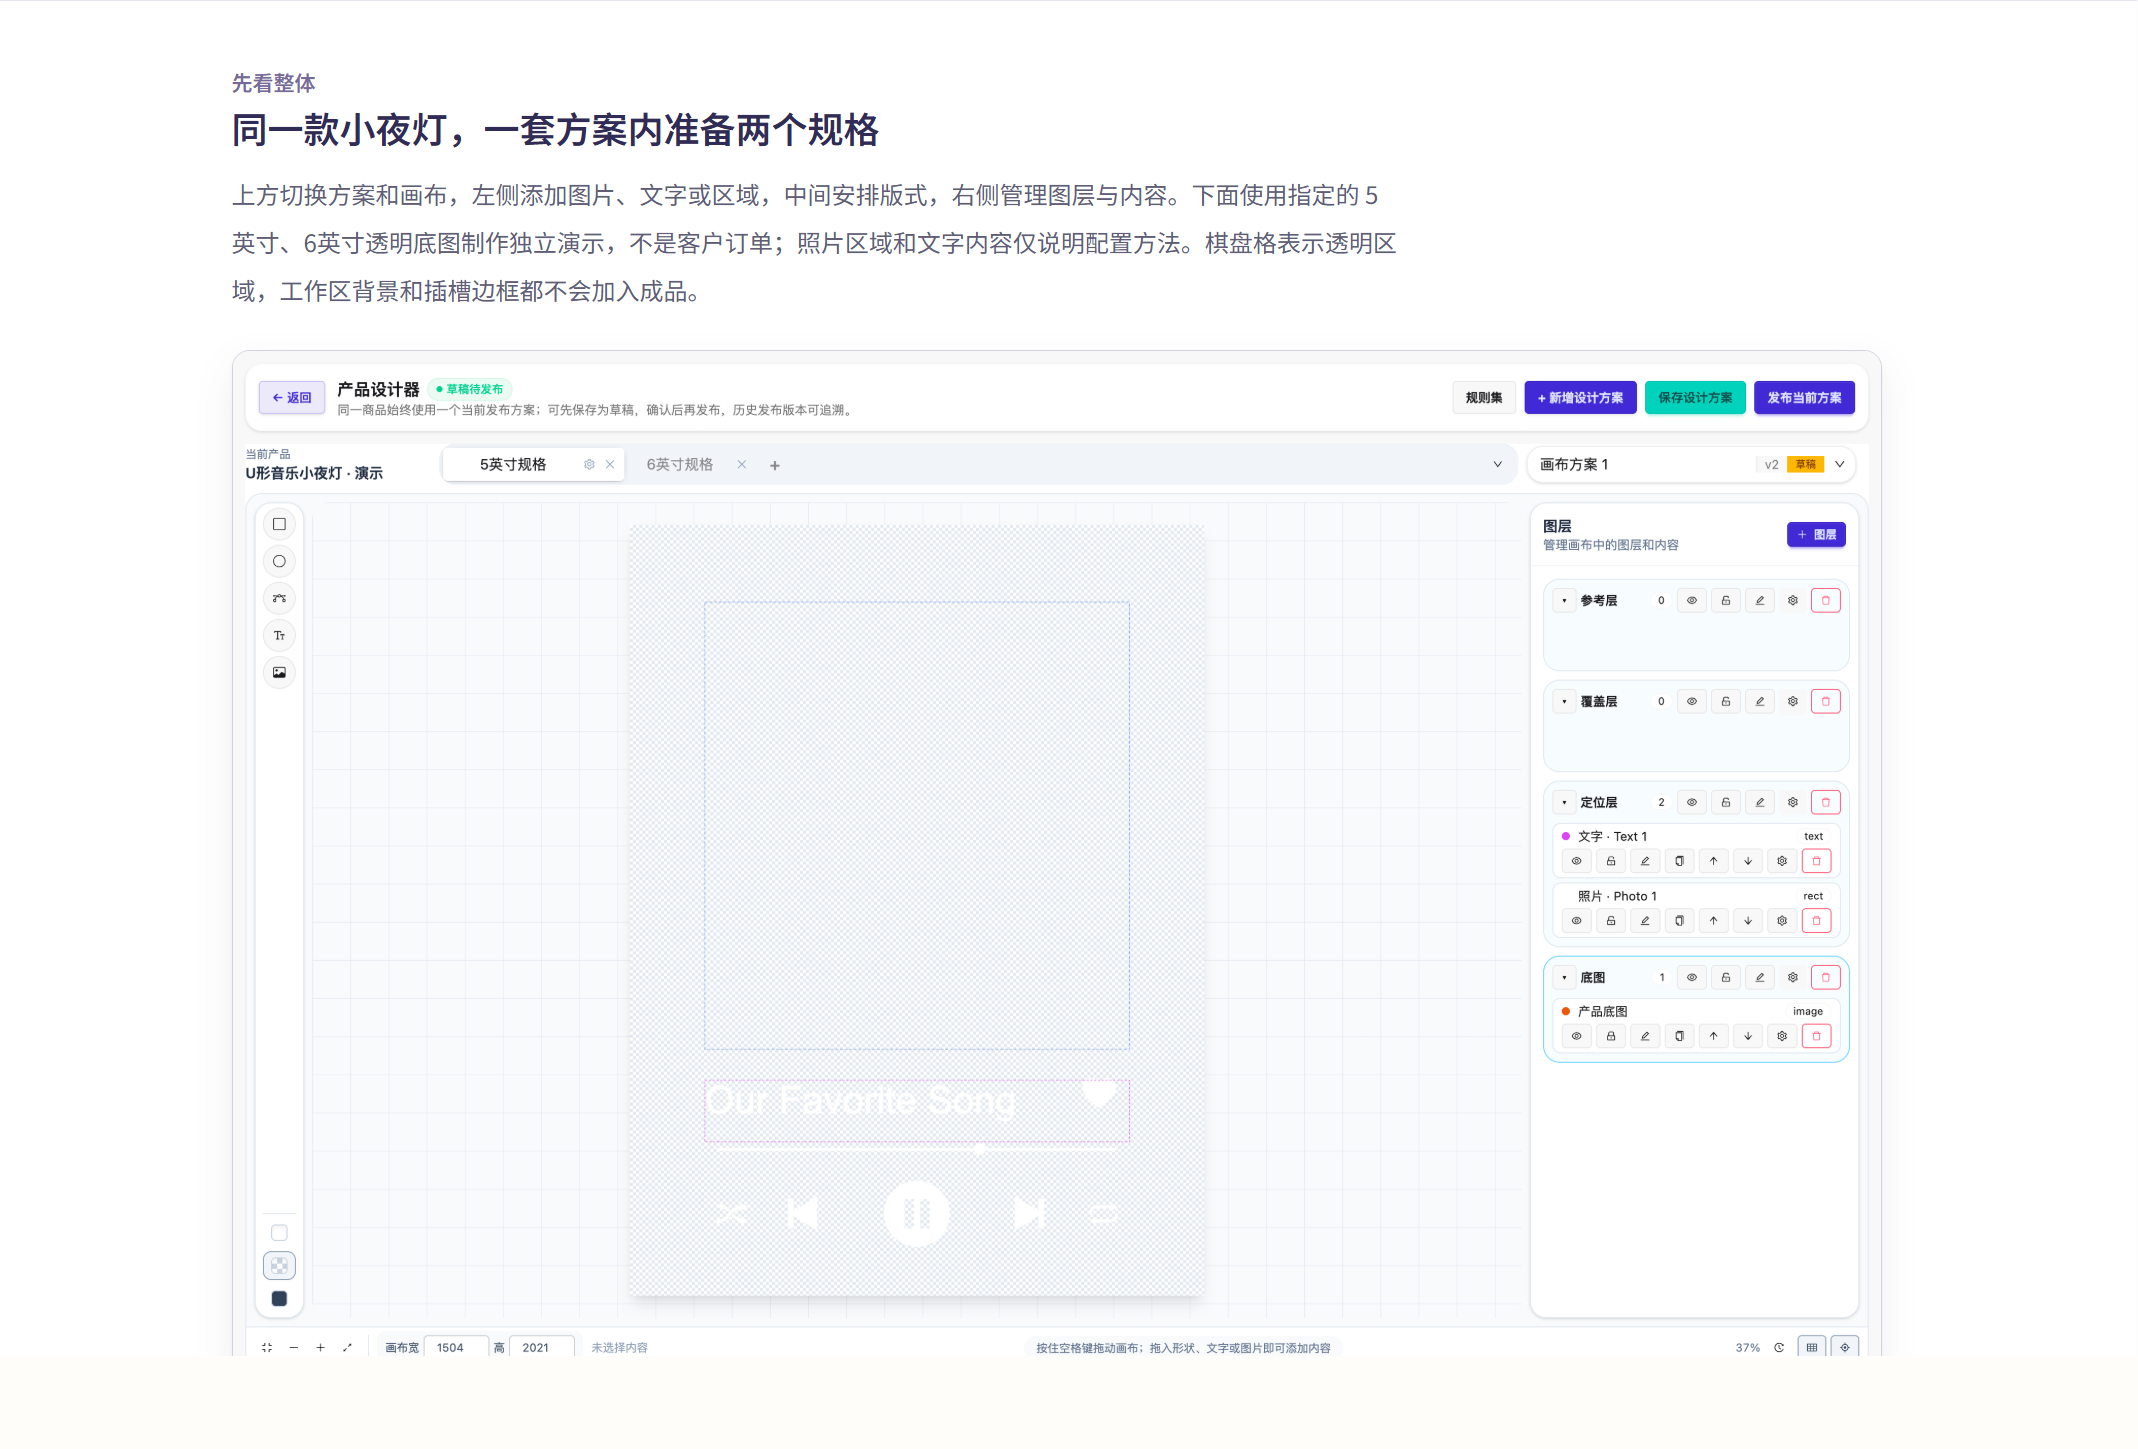
Task: Click the 返回 back button
Action: coord(292,397)
